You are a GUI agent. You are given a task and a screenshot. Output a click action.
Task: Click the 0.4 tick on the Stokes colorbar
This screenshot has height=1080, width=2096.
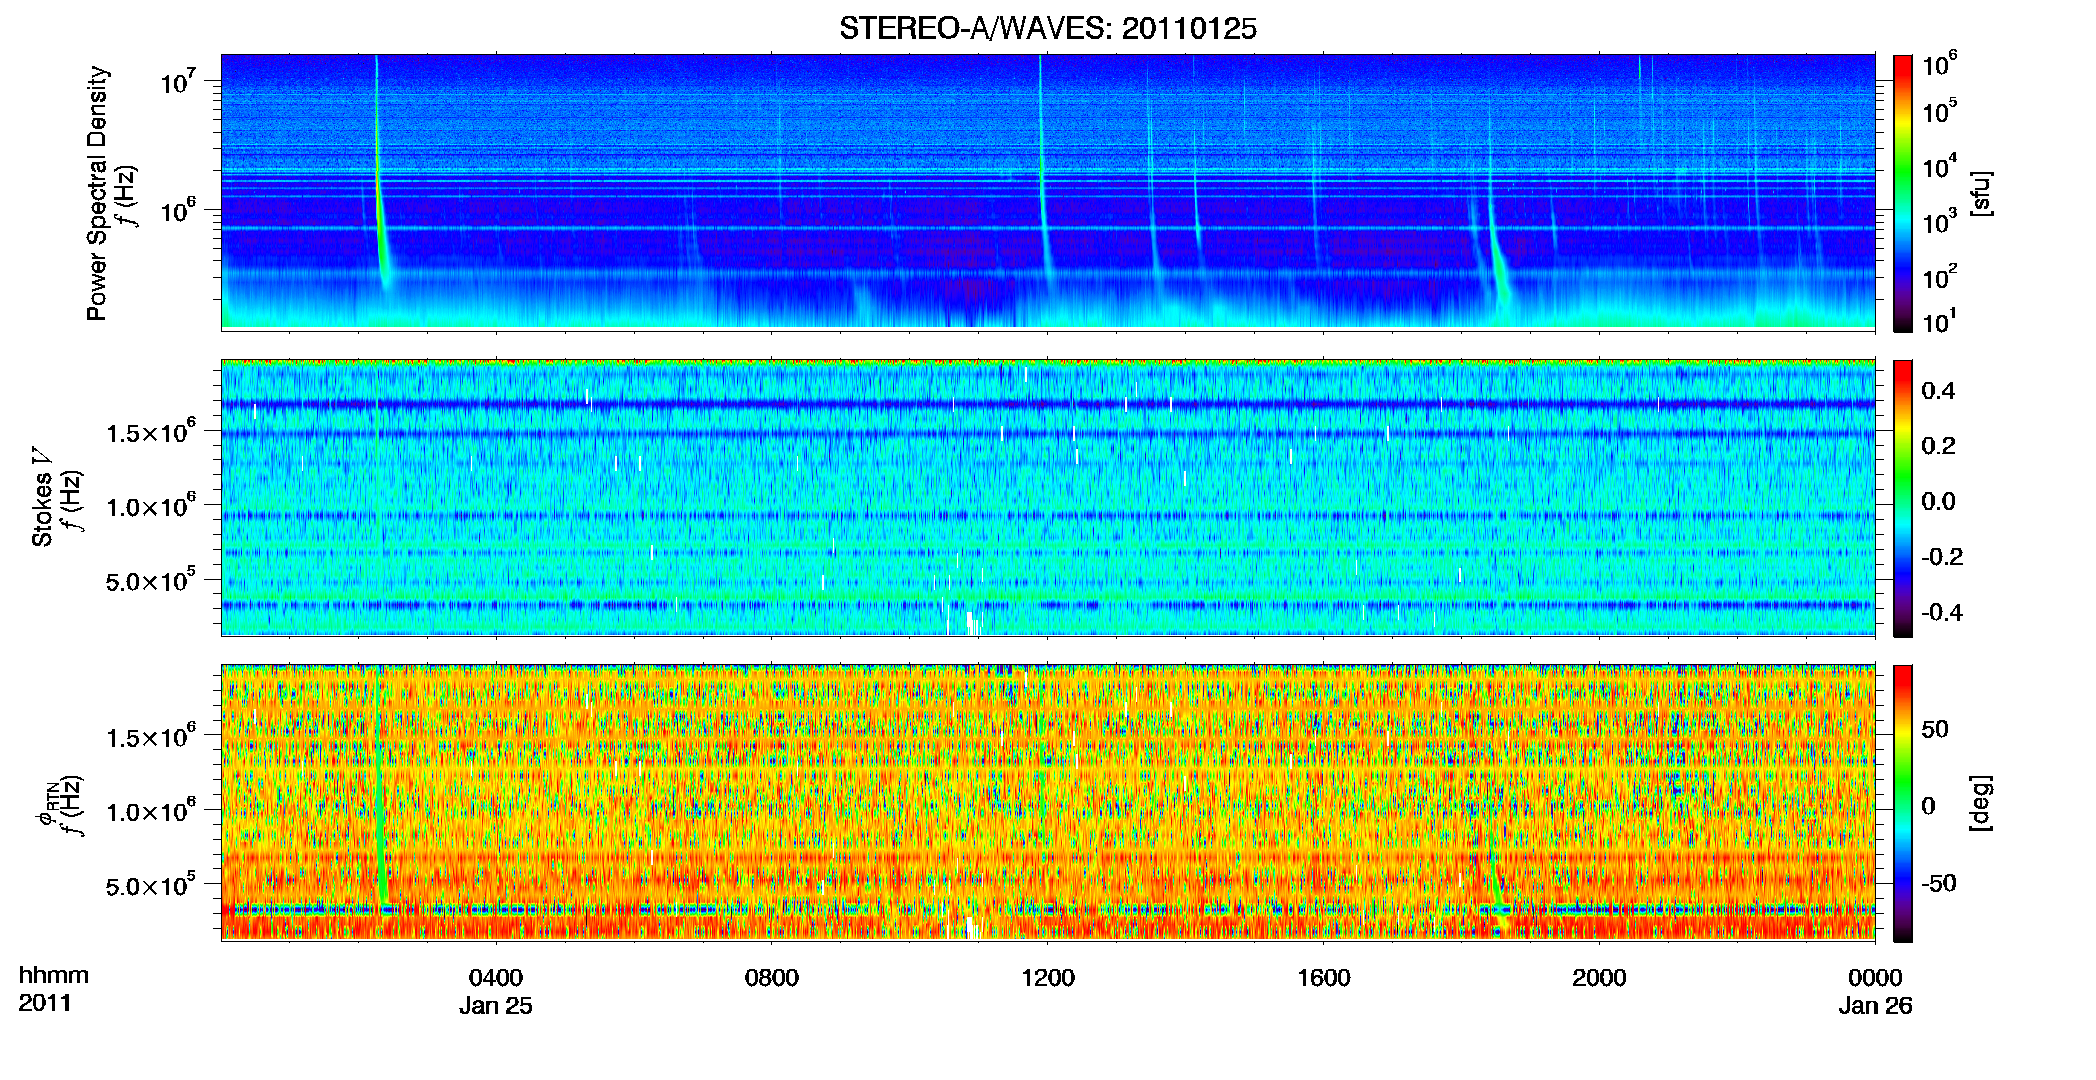point(1938,391)
